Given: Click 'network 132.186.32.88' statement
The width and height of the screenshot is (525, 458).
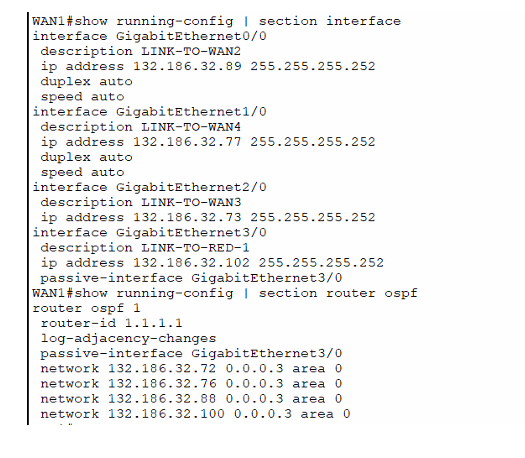Looking at the screenshot, I should pos(191,399).
